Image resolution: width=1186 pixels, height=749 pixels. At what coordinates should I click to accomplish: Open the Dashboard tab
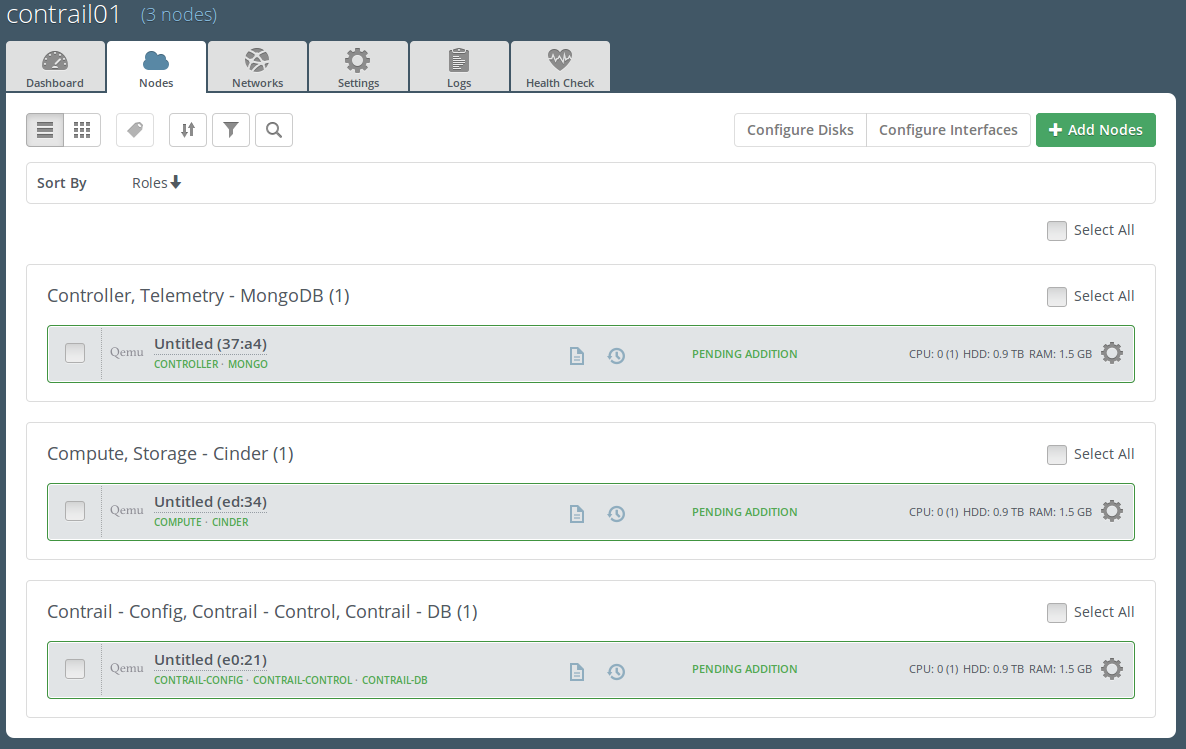click(x=55, y=67)
